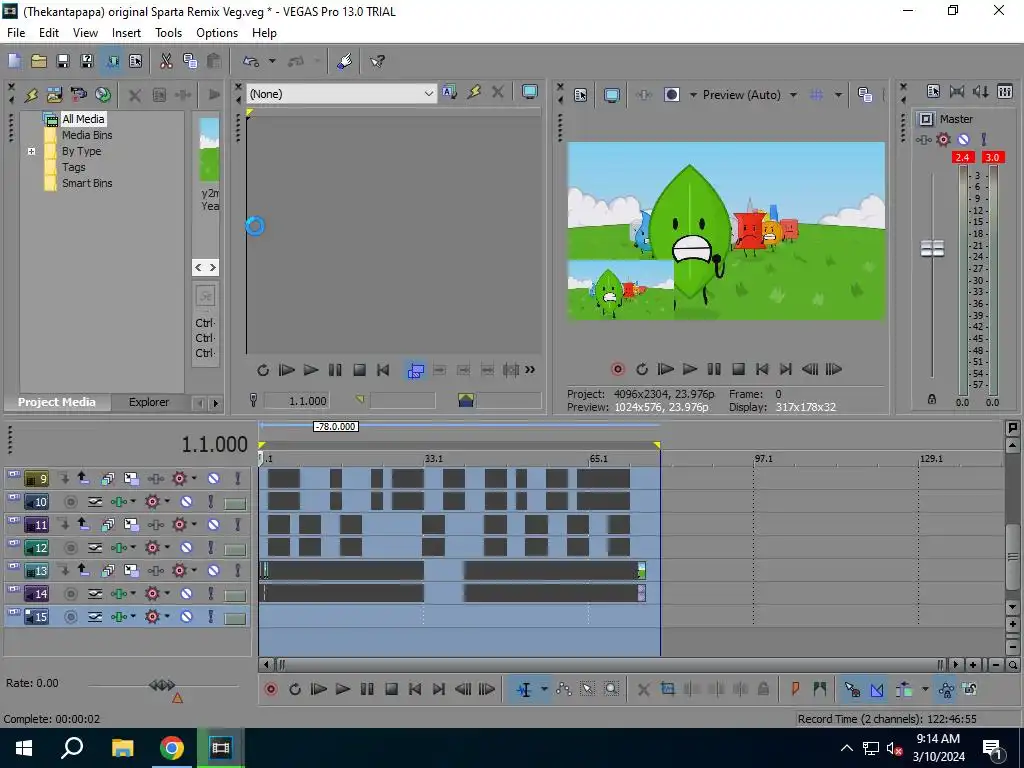This screenshot has width=1024, height=768.
Task: Insert a marker with the orange flag icon
Action: click(795, 689)
